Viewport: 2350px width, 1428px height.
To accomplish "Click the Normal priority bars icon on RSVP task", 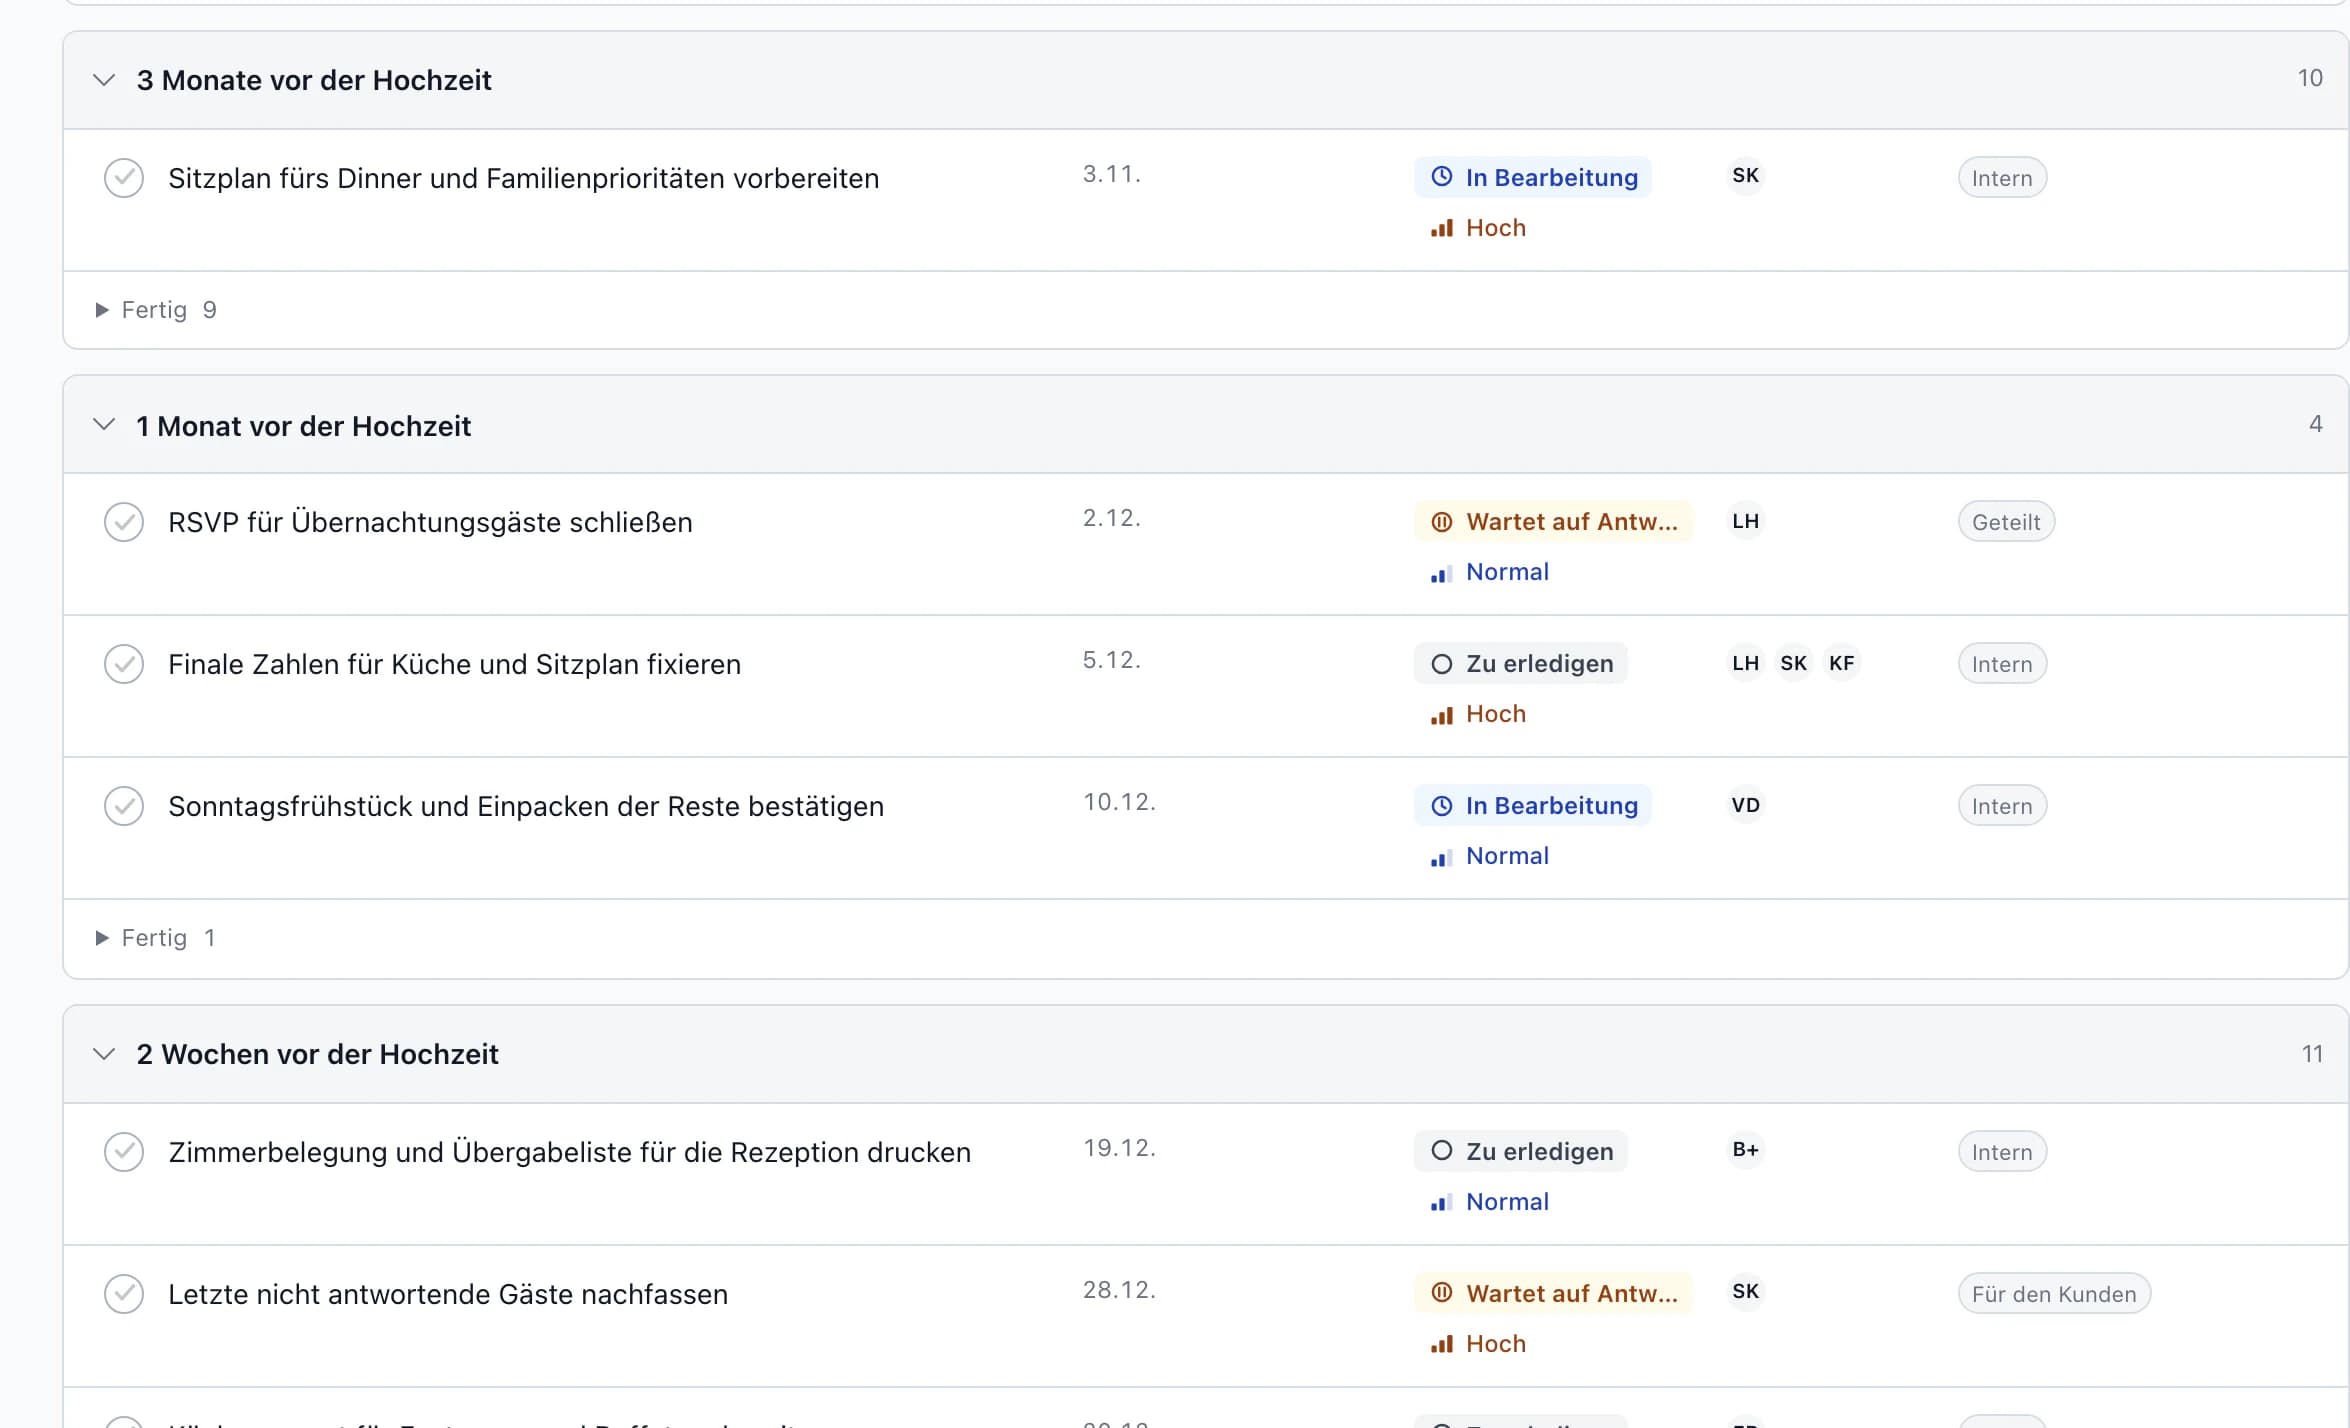I will [1441, 573].
